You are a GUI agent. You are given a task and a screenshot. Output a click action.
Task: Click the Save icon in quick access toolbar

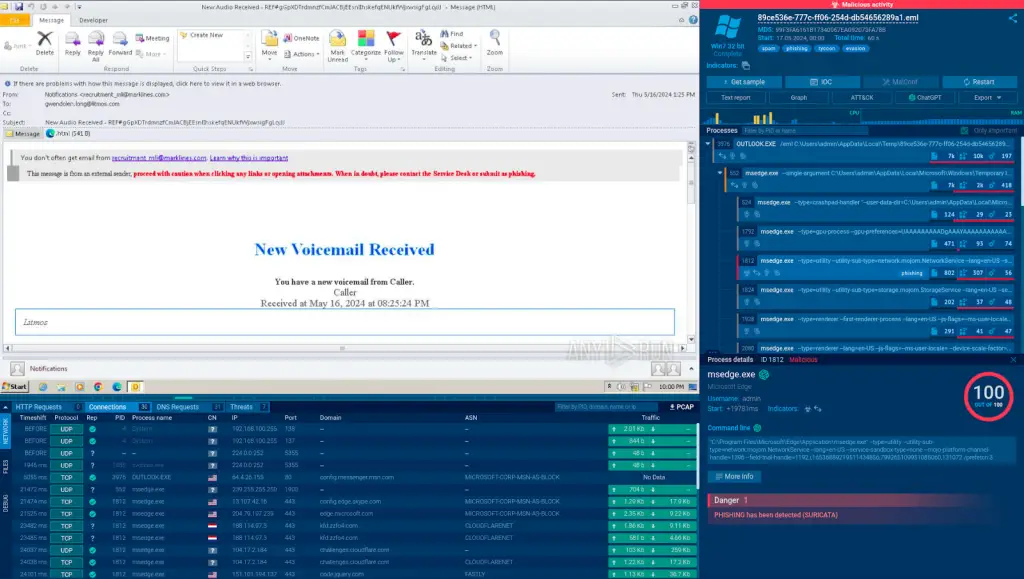tap(18, 7)
